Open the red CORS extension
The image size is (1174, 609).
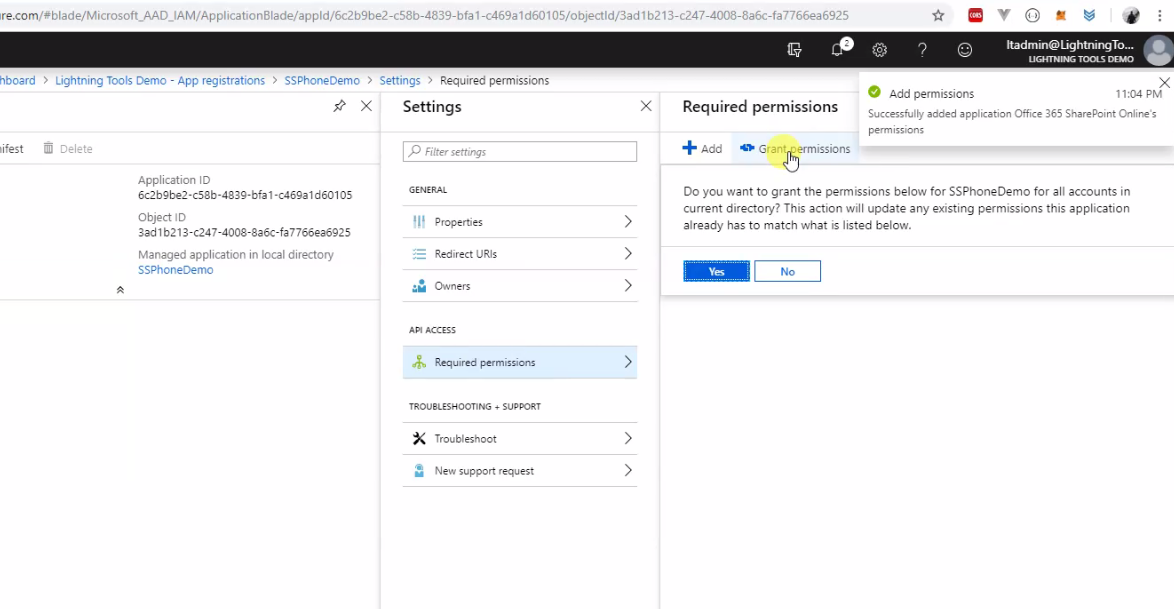tap(975, 15)
